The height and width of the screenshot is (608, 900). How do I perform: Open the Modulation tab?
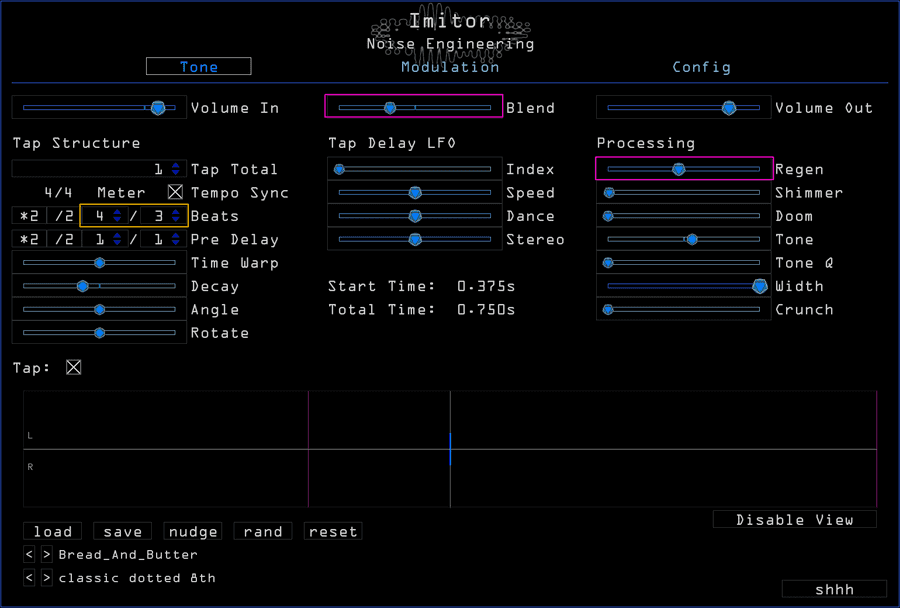tap(450, 67)
